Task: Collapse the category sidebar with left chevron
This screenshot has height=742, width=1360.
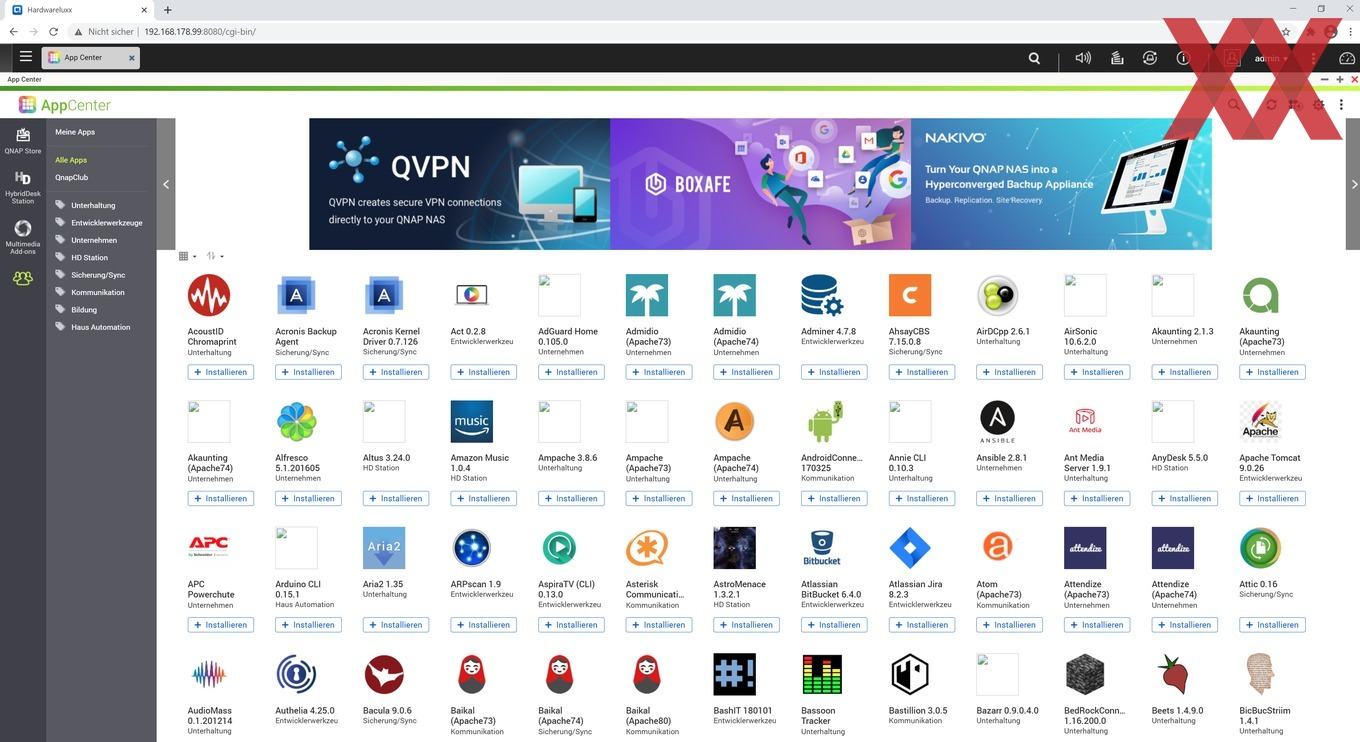Action: (x=166, y=184)
